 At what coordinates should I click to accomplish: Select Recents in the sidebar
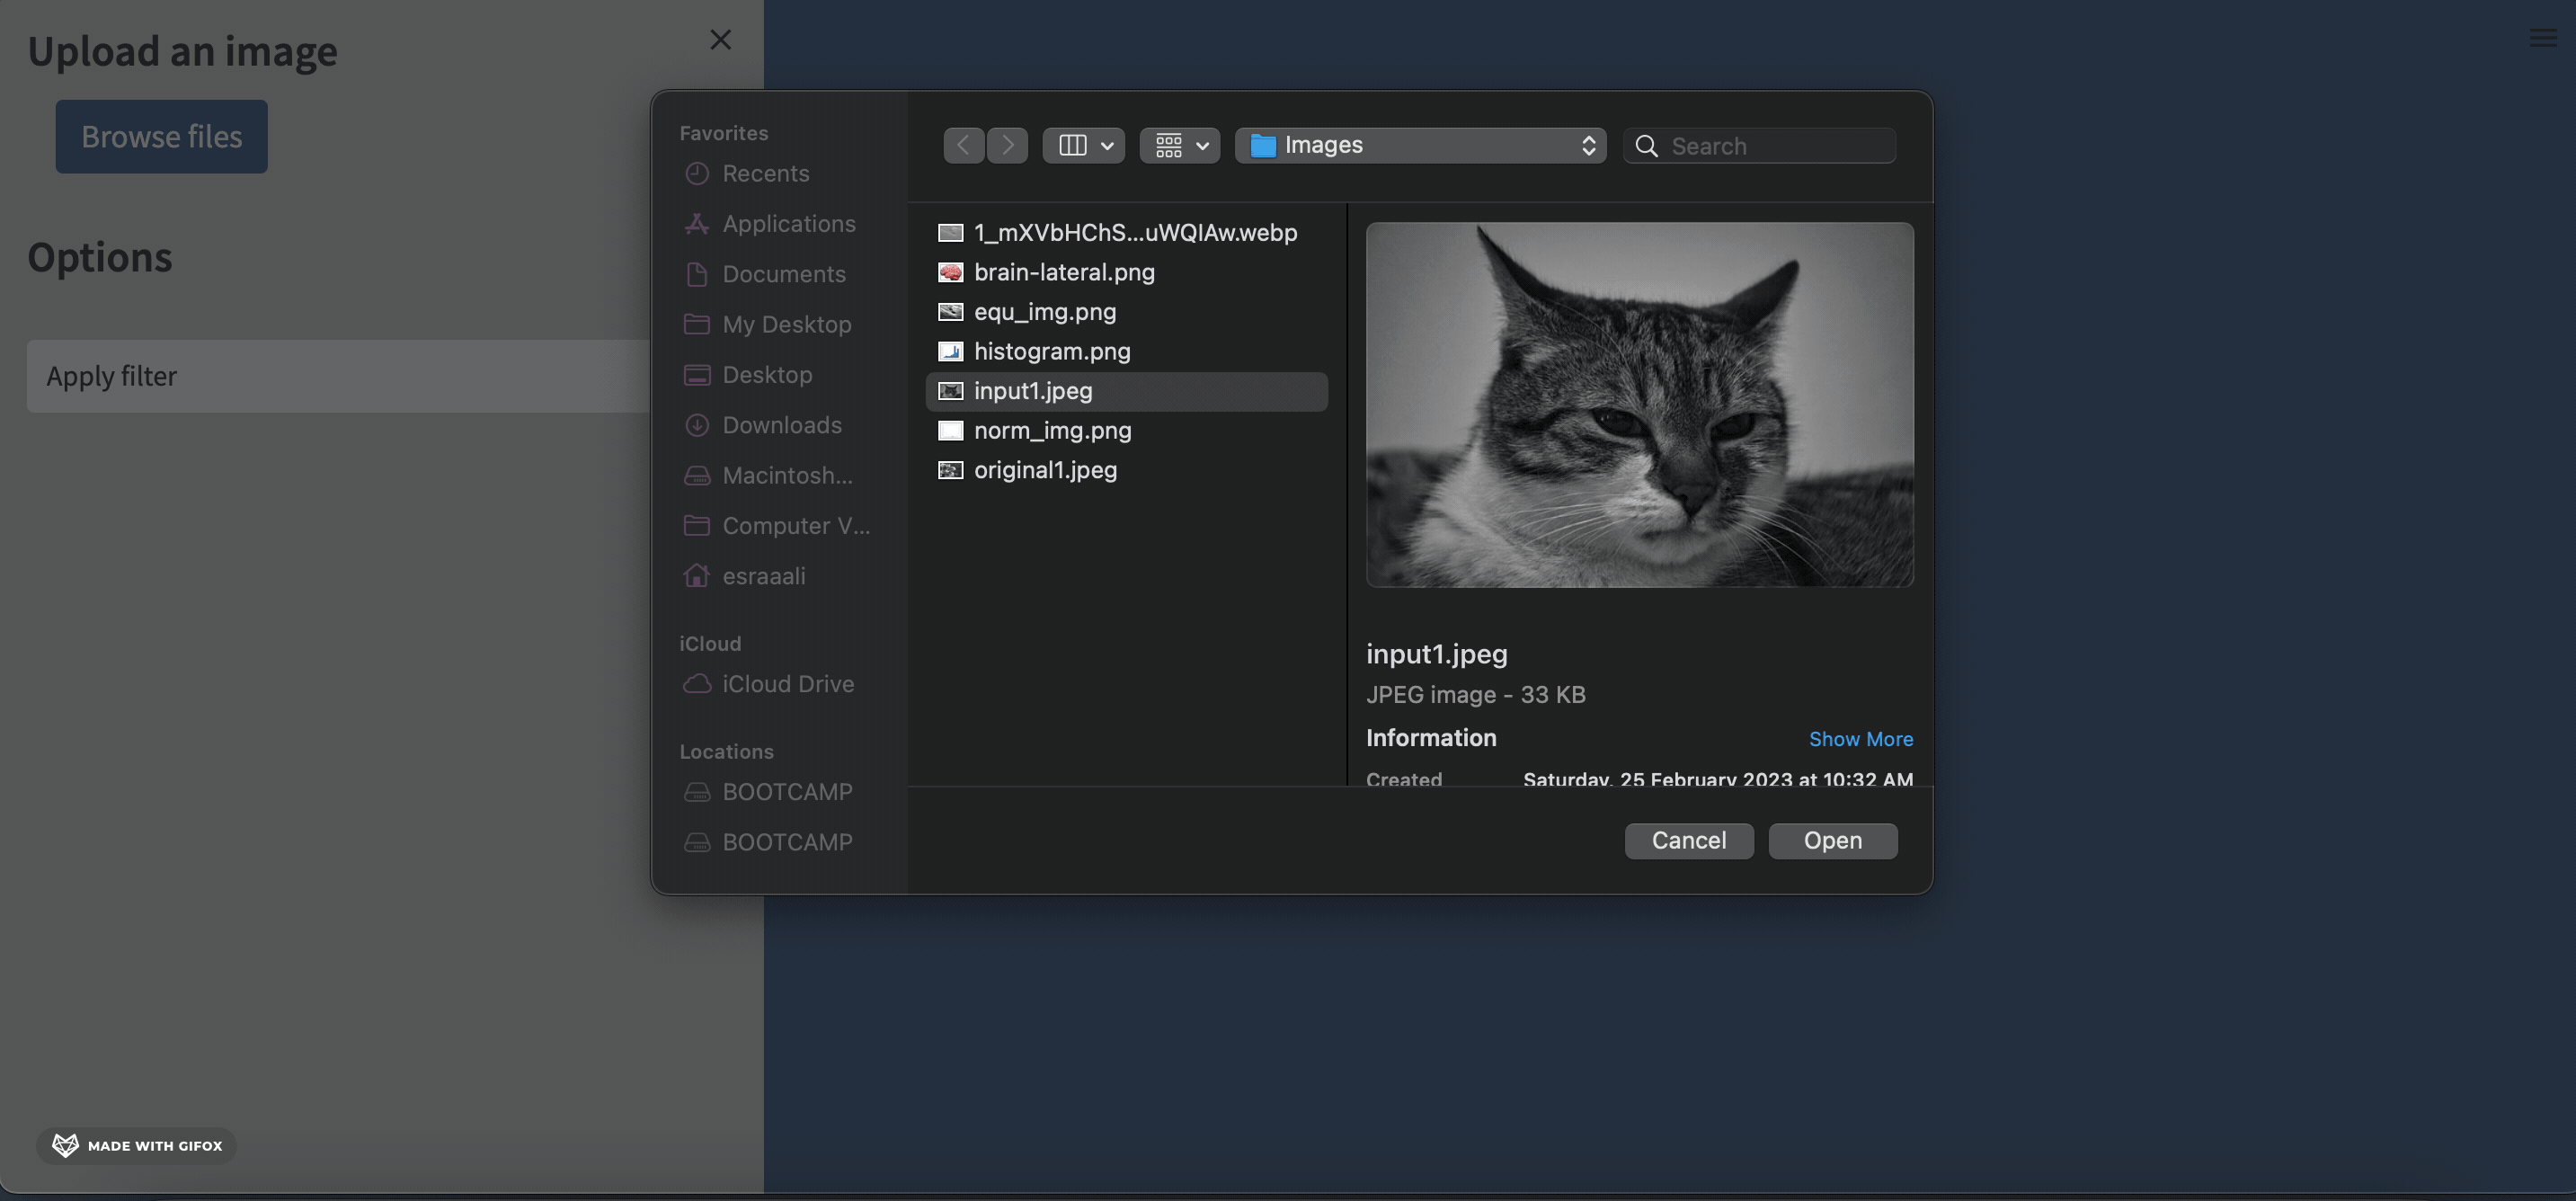pyautogui.click(x=765, y=174)
